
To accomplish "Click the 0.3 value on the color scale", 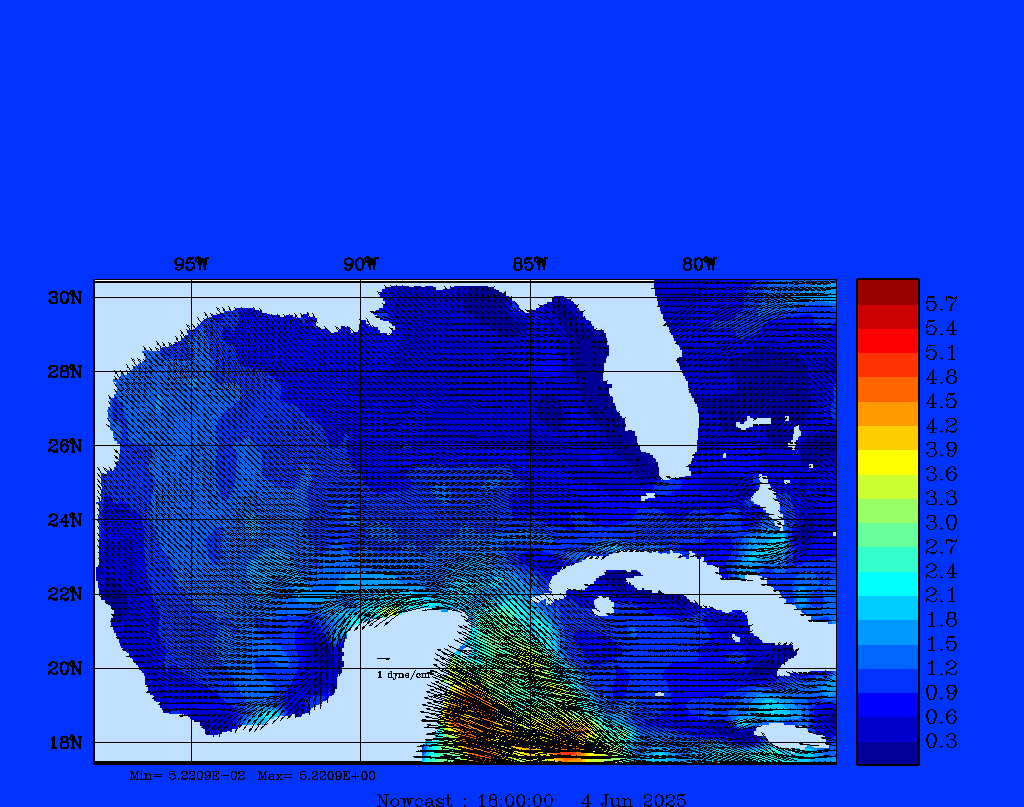I will (x=941, y=741).
